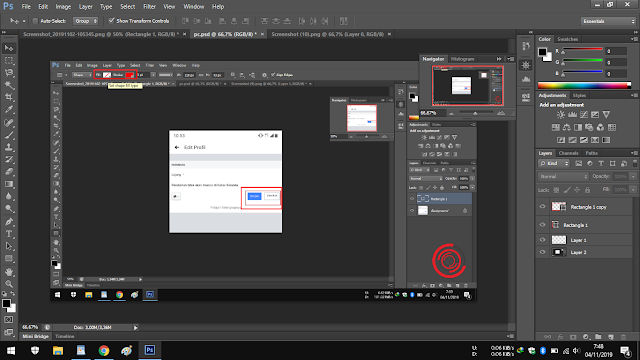Select the Brush tool
The image size is (640, 360).
pos(9,135)
